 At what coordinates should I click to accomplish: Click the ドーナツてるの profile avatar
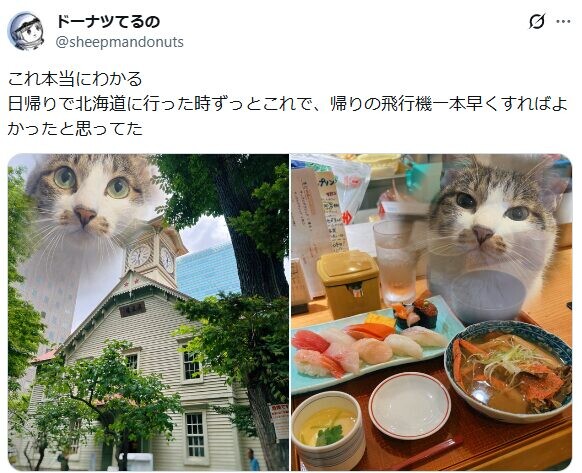(26, 31)
